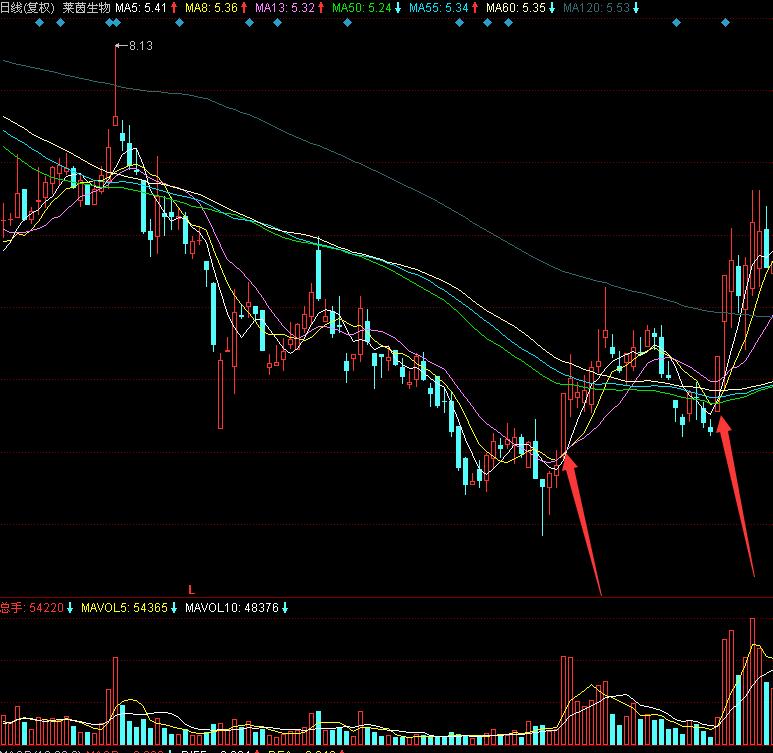Open the leftmost blue diamond info marker
Viewport: 773px width, 753px height.
(39, 23)
